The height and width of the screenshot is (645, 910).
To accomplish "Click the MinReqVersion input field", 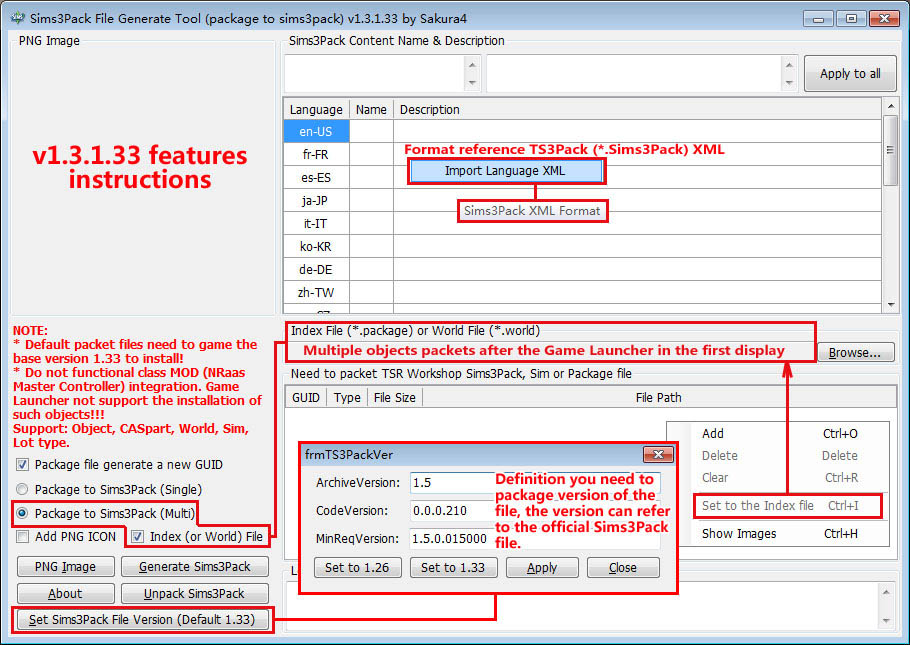I will pos(535,539).
